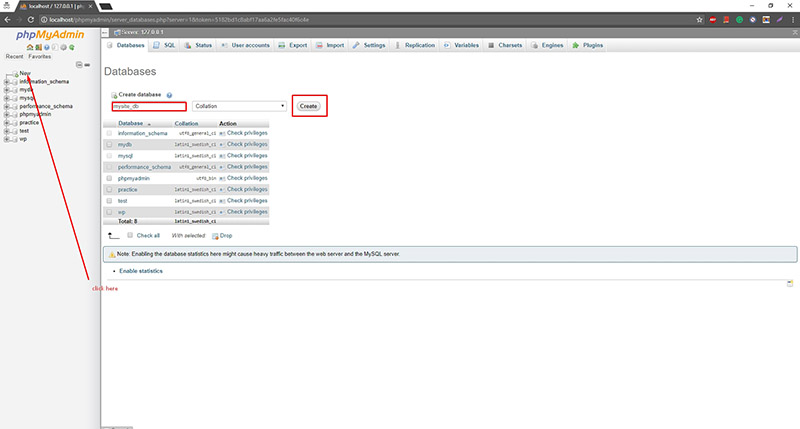Click the browser address bar

[367, 20]
